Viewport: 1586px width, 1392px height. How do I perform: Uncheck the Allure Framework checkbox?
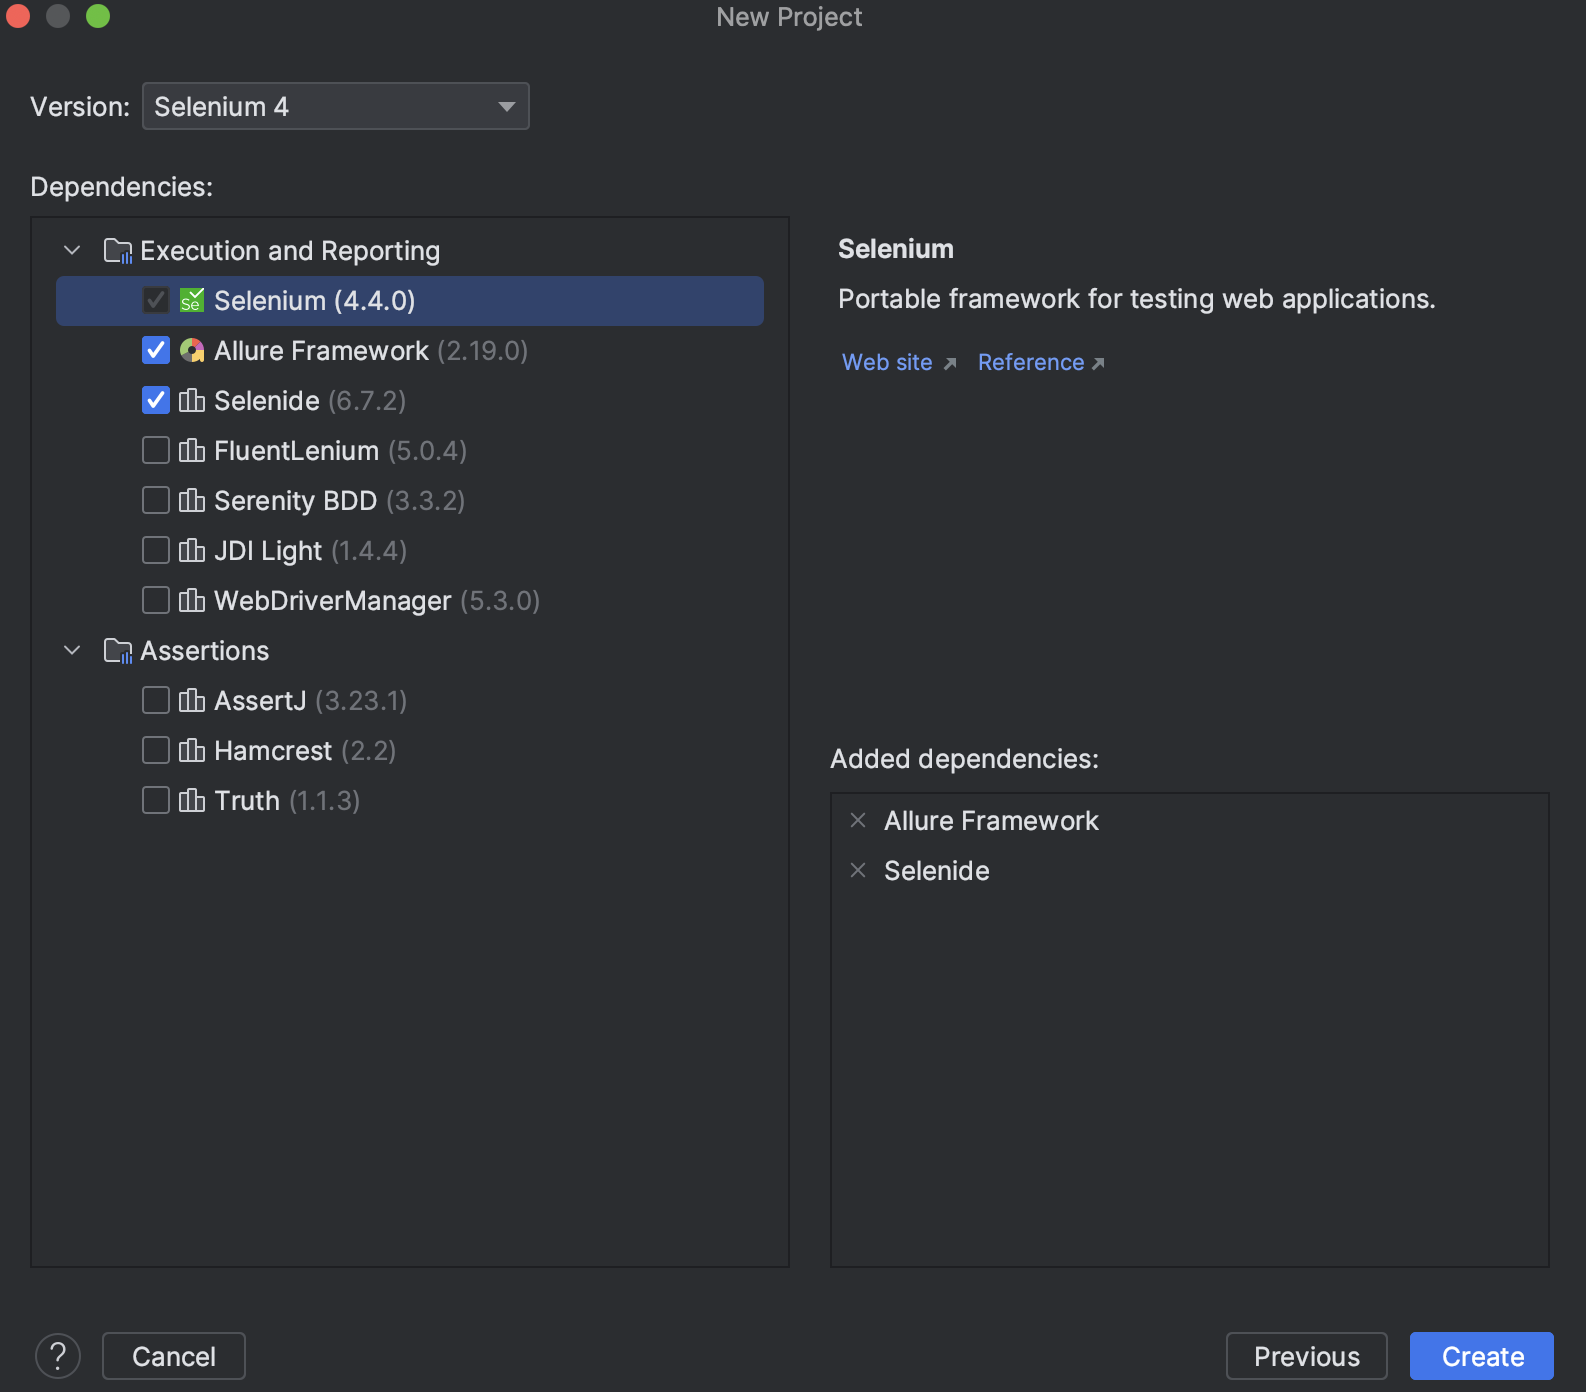156,351
